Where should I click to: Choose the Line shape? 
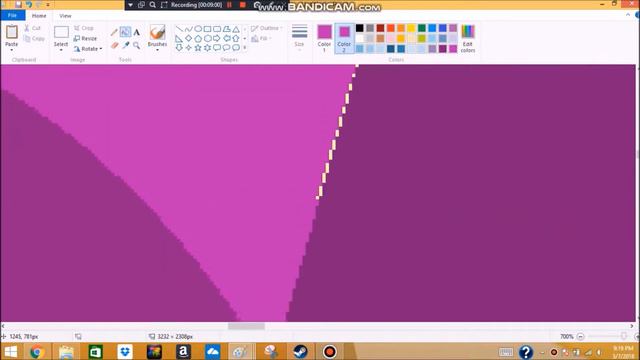pyautogui.click(x=179, y=29)
